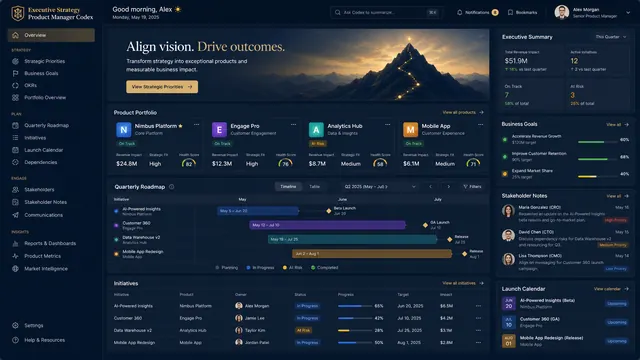Image resolution: width=640 pixels, height=360 pixels.
Task: Click the Nimbus Platform N icon
Action: point(124,130)
